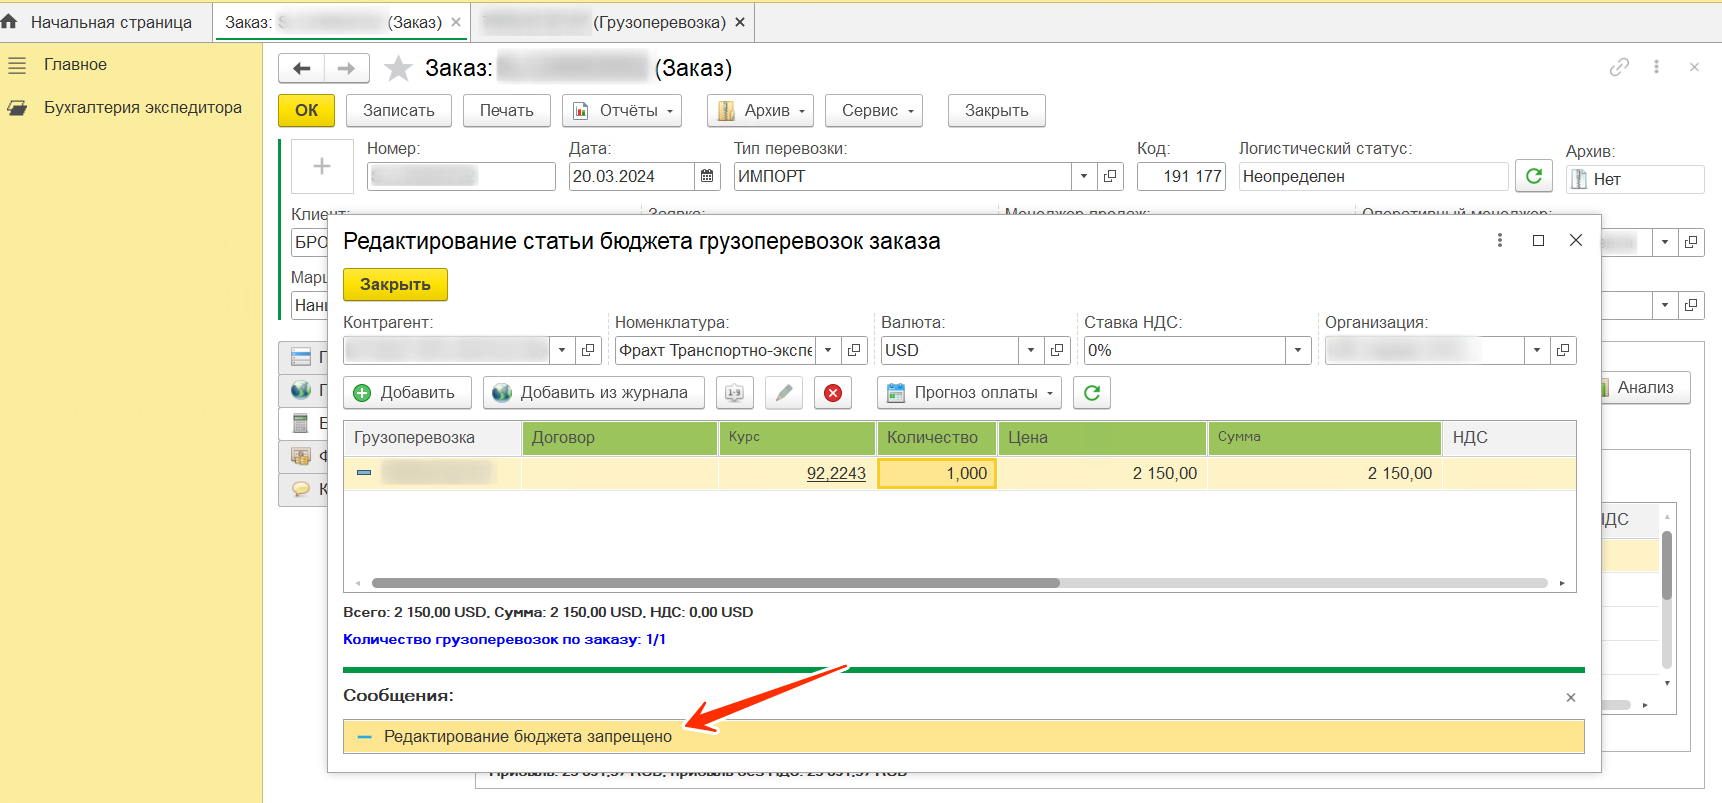Edit the row with the pencil icon

pos(784,393)
